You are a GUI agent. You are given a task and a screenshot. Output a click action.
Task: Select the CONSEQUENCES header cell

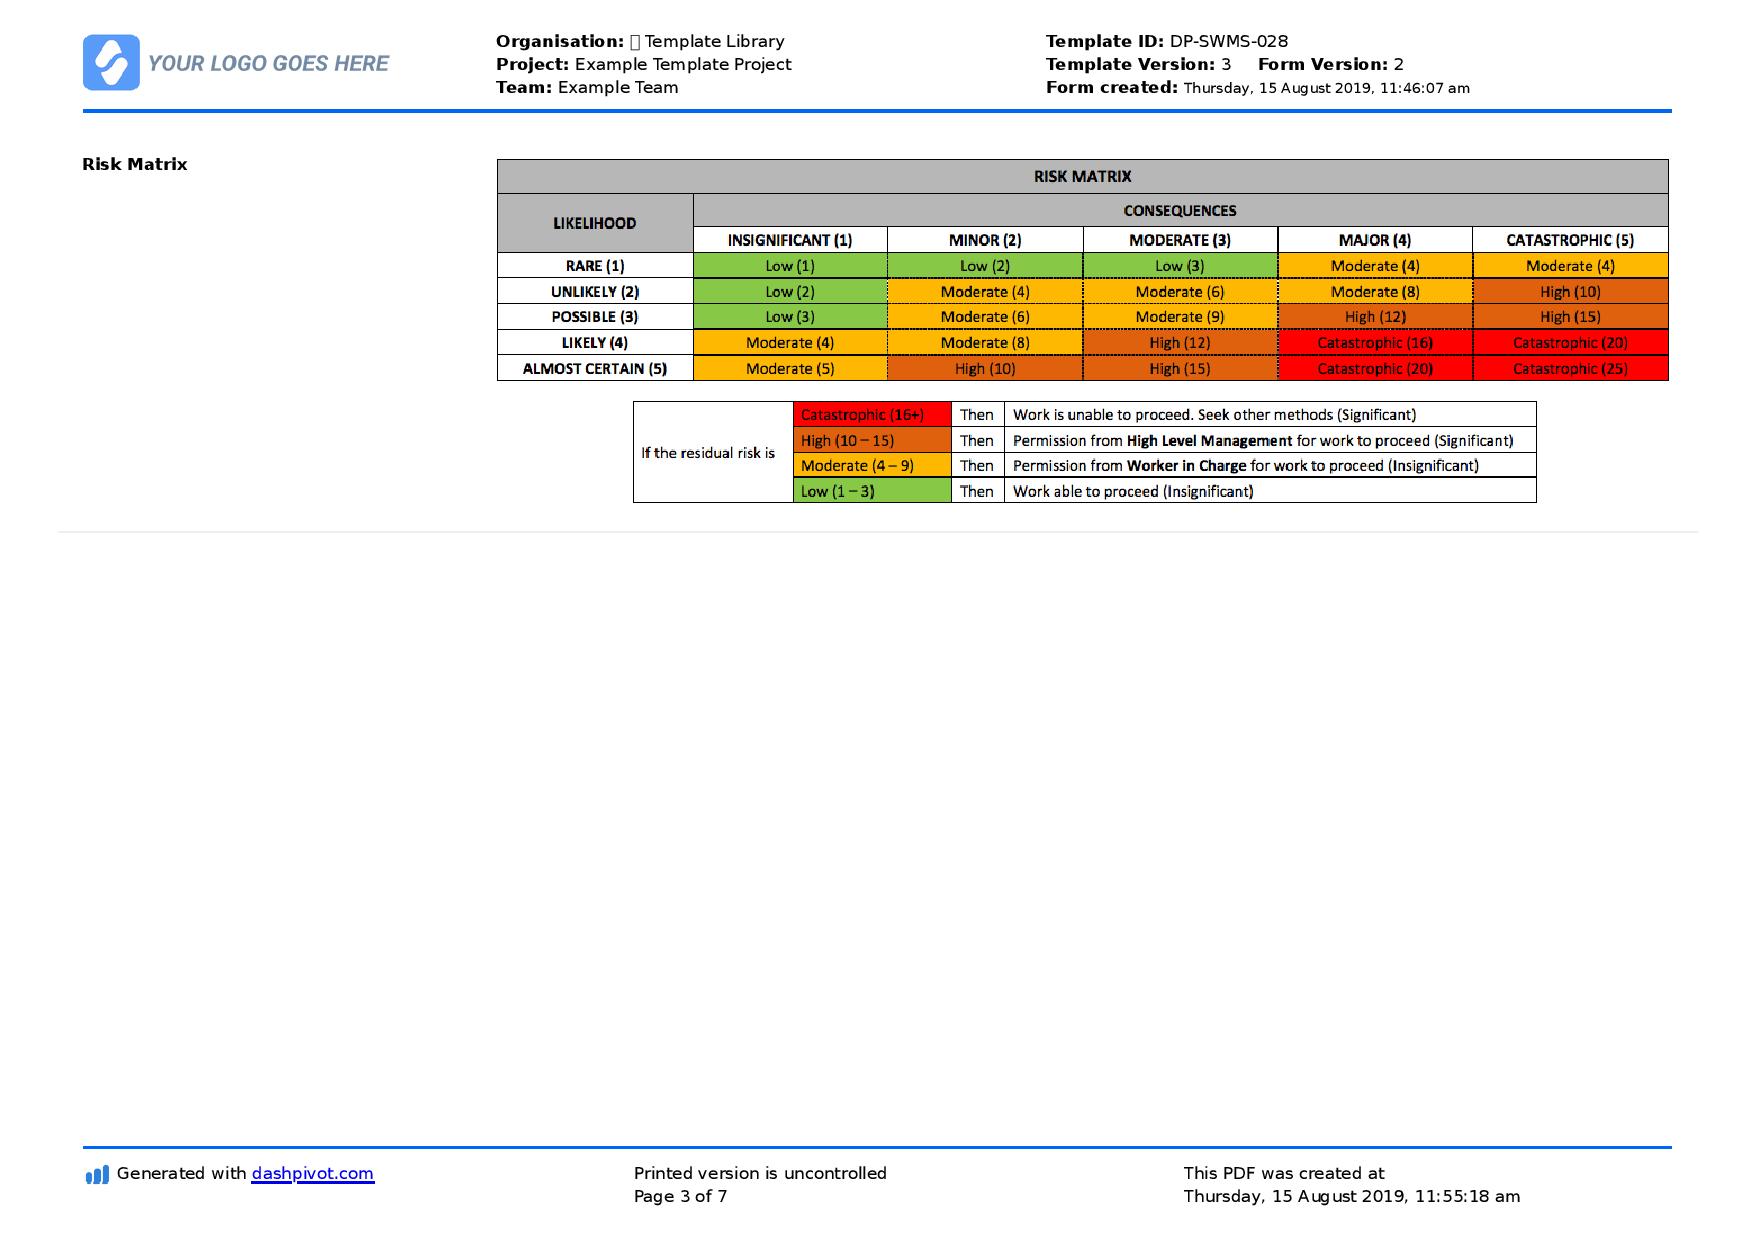1179,211
